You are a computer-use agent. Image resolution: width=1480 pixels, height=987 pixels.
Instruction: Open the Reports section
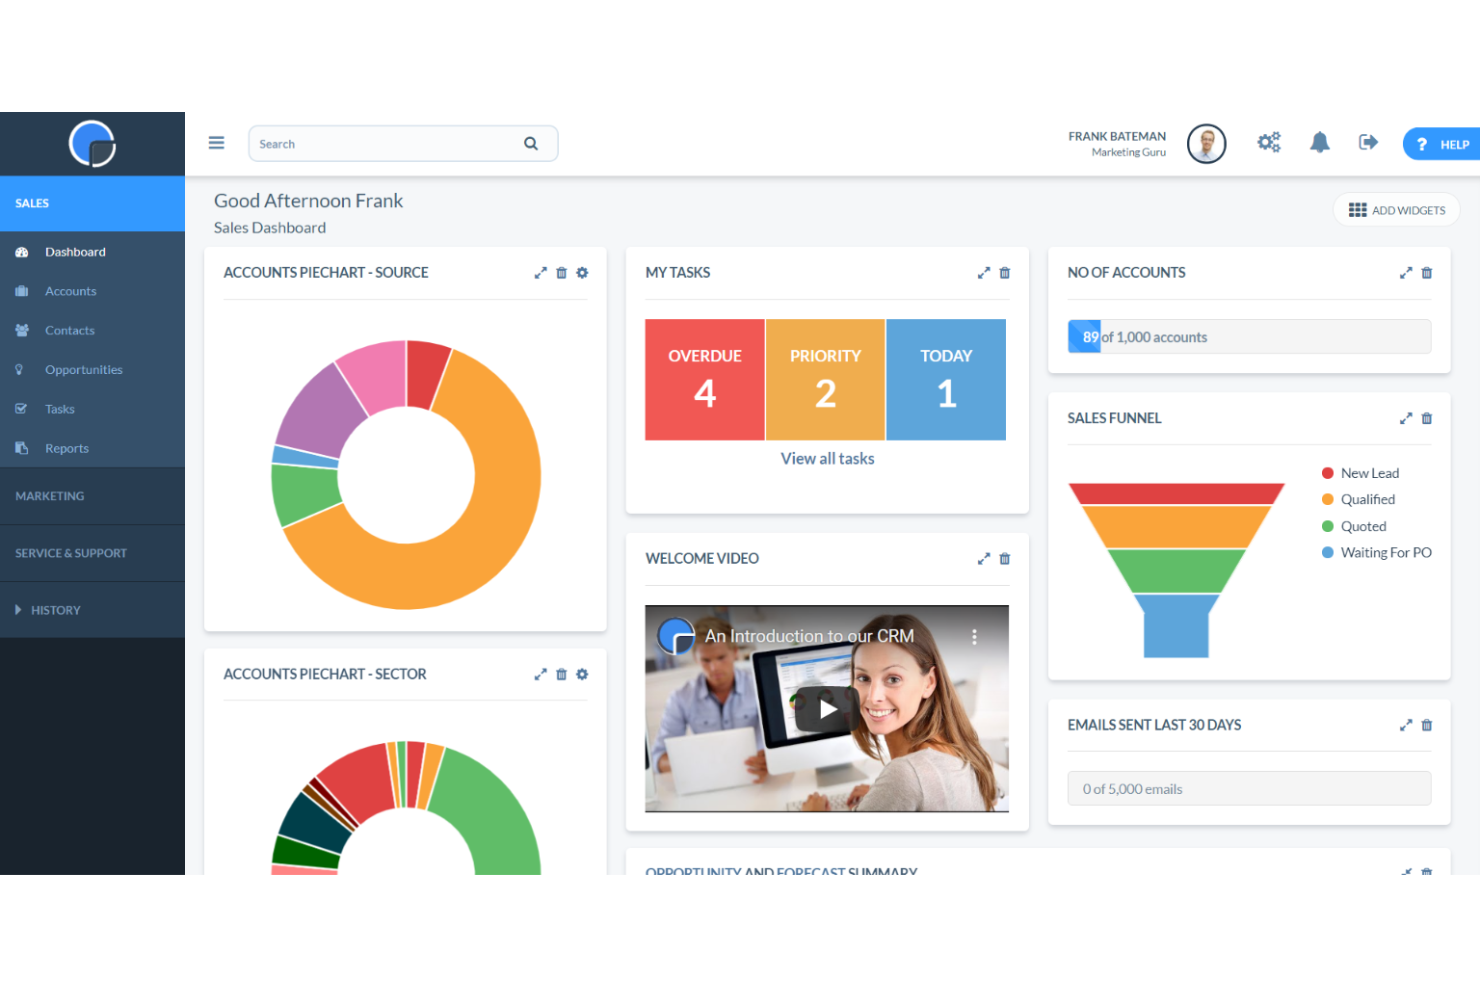(67, 448)
